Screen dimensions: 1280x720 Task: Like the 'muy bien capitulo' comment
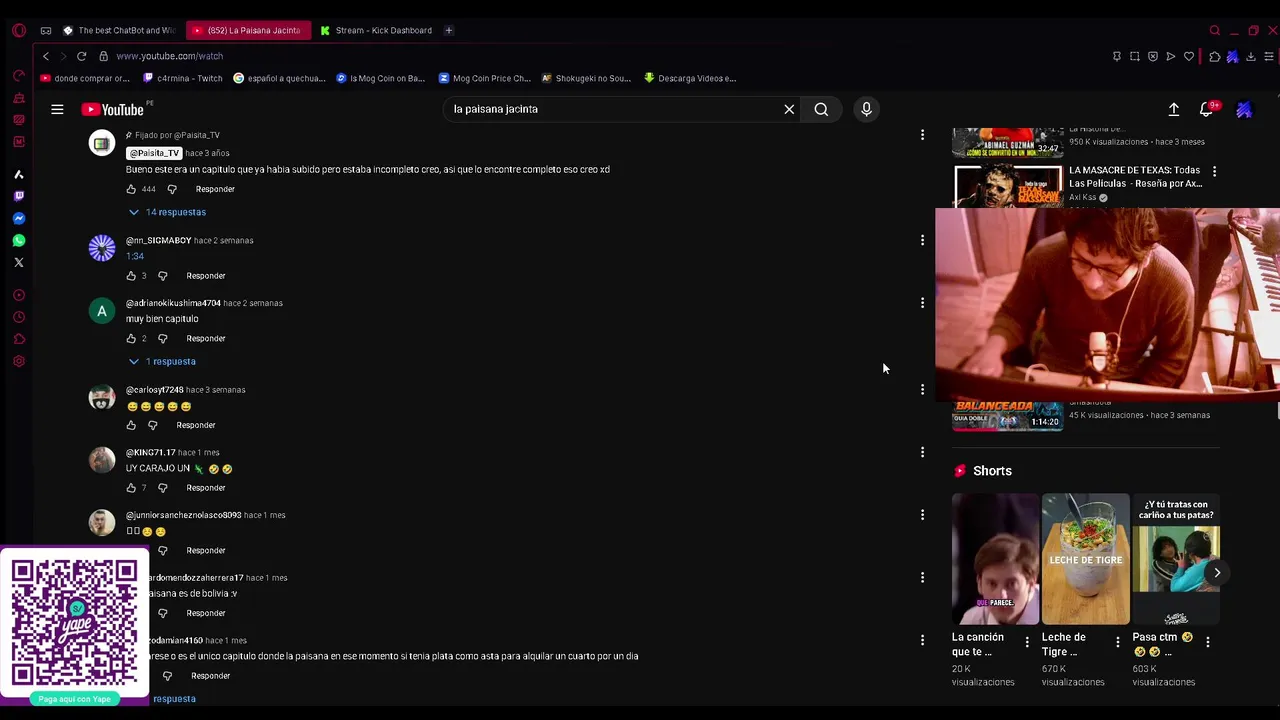pyautogui.click(x=131, y=338)
